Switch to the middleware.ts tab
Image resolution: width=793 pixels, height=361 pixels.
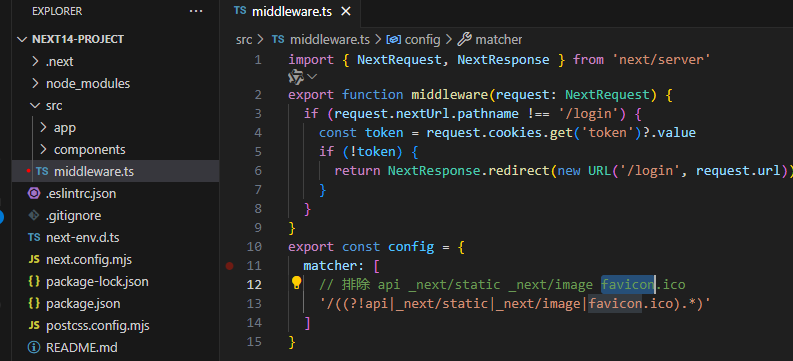click(291, 12)
